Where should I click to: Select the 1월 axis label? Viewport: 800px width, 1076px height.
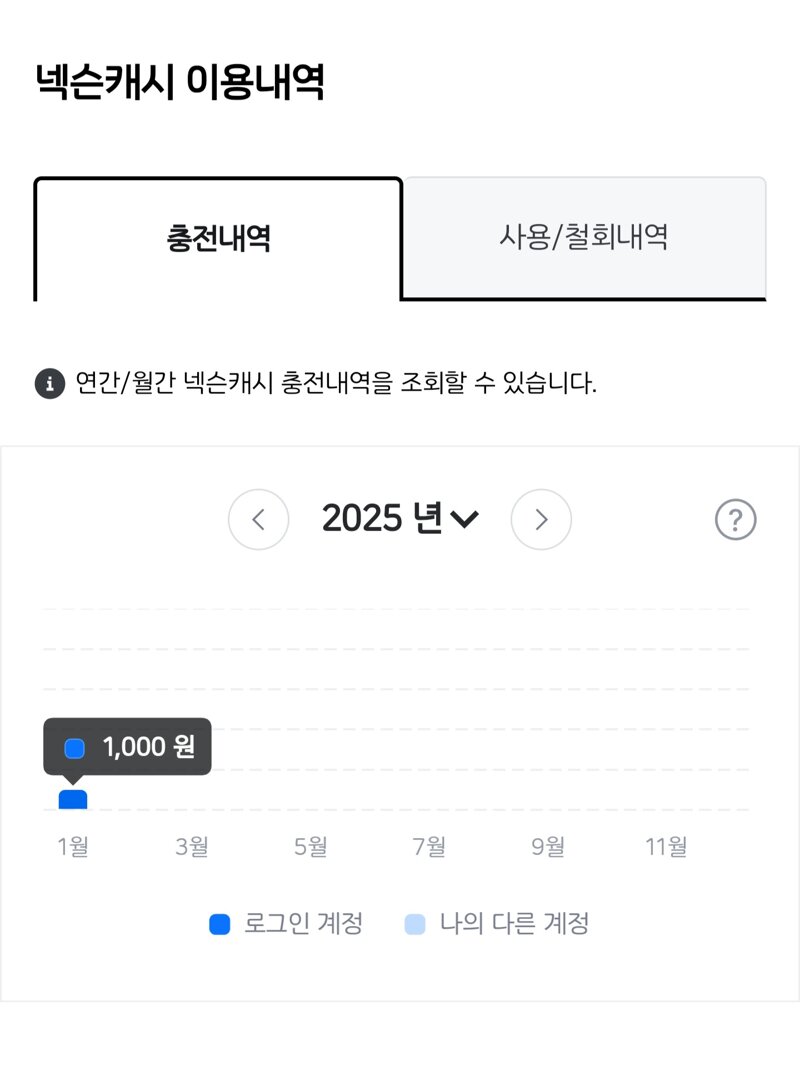[73, 847]
